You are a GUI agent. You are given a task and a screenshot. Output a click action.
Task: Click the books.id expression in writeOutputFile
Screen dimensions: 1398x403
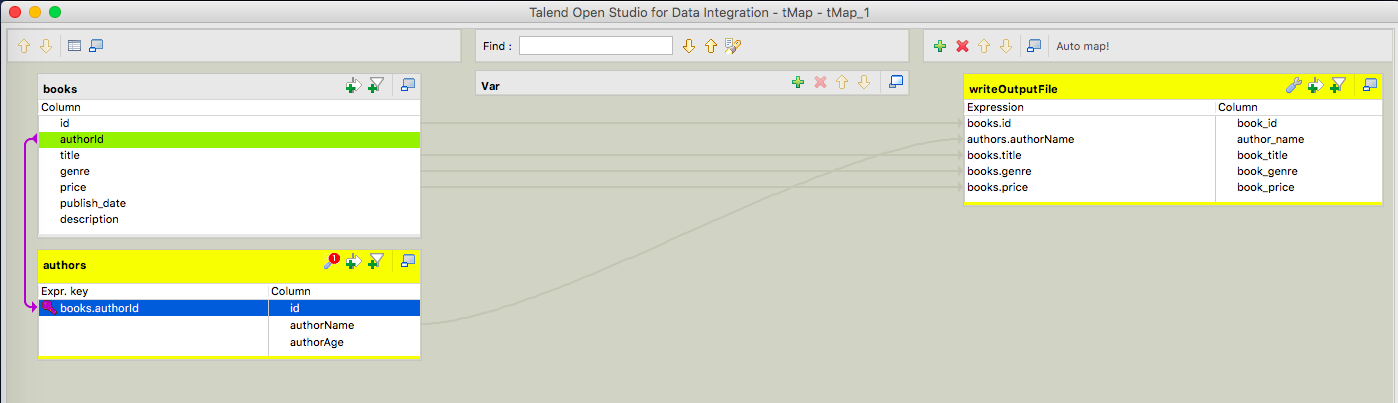(1090, 123)
